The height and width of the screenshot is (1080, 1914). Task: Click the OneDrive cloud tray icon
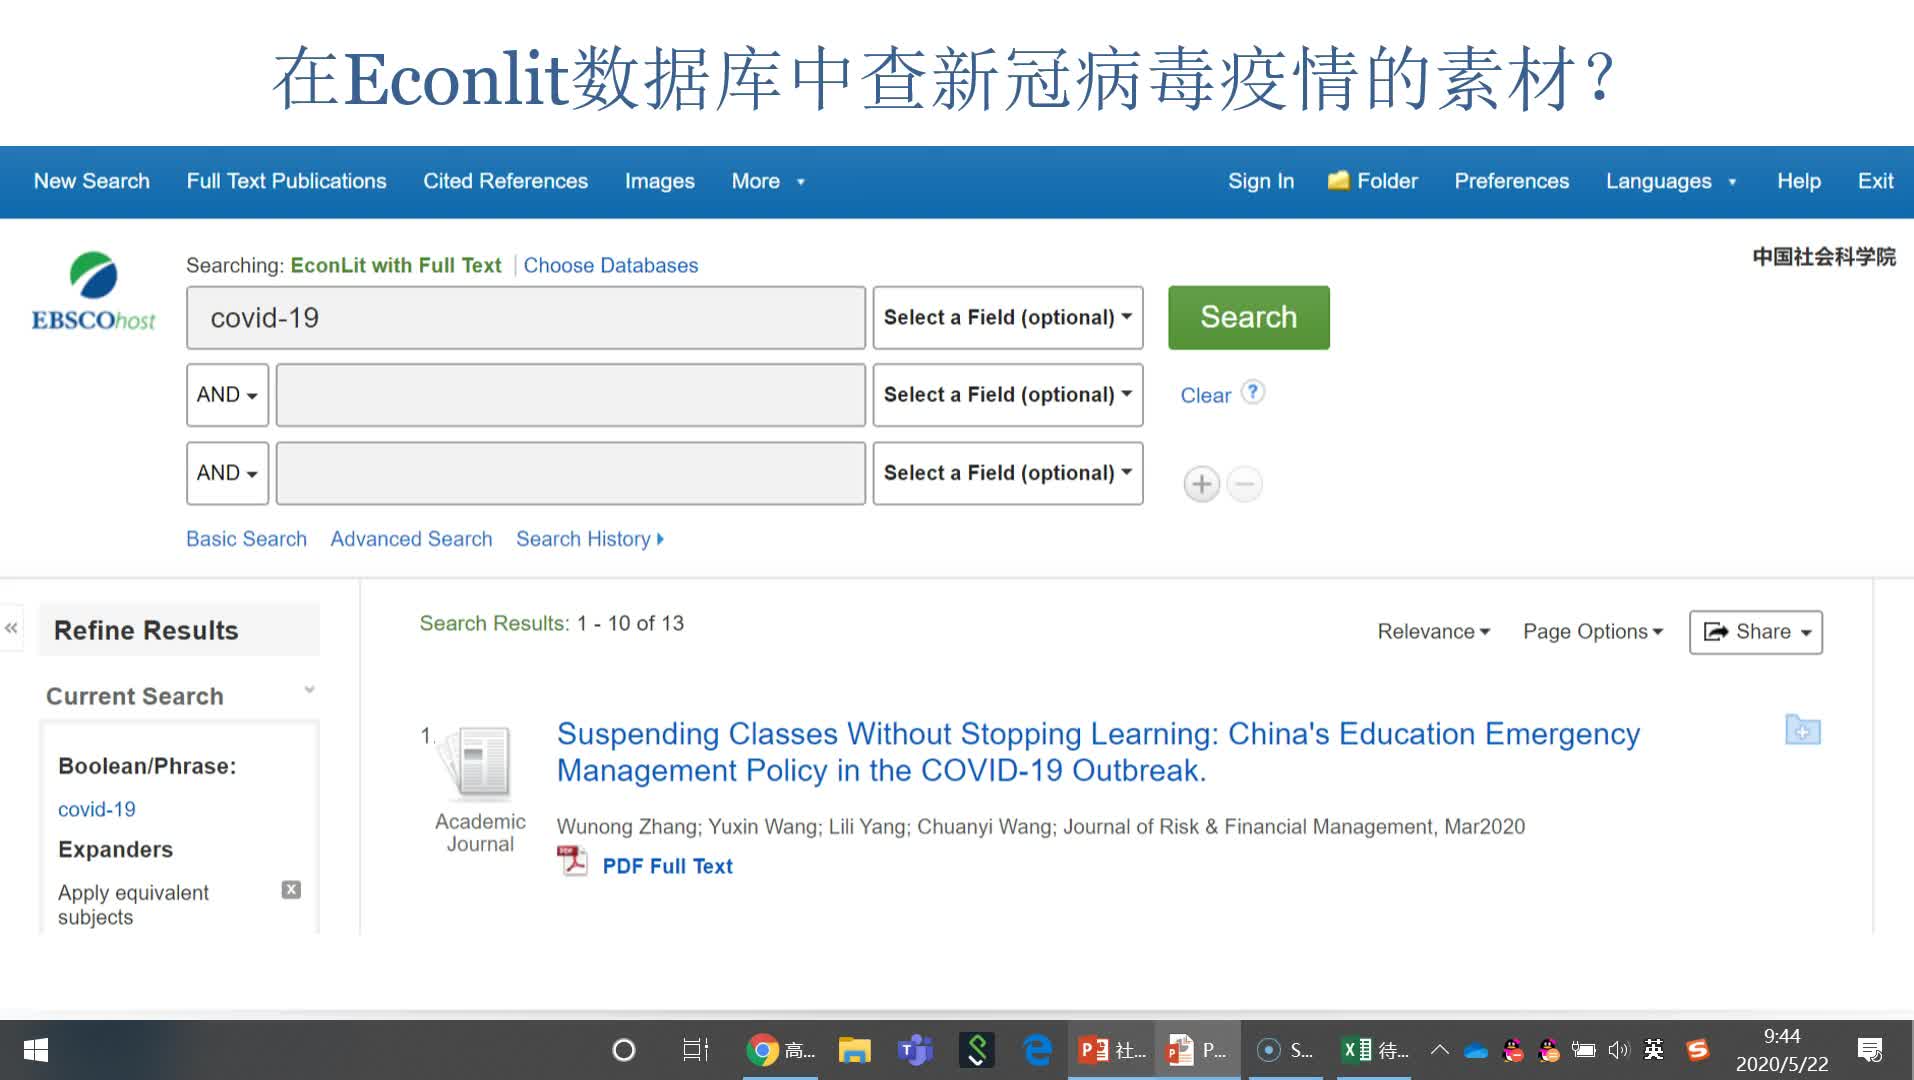1476,1051
